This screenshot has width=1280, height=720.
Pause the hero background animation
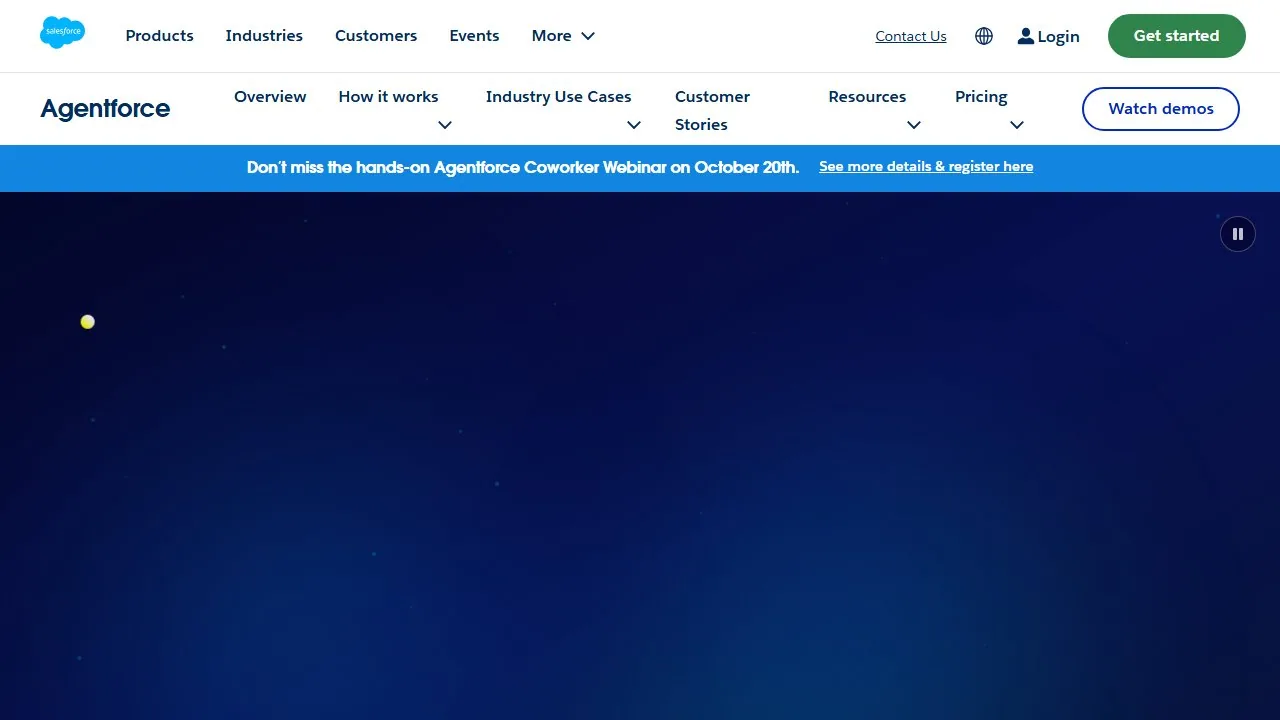(1238, 234)
